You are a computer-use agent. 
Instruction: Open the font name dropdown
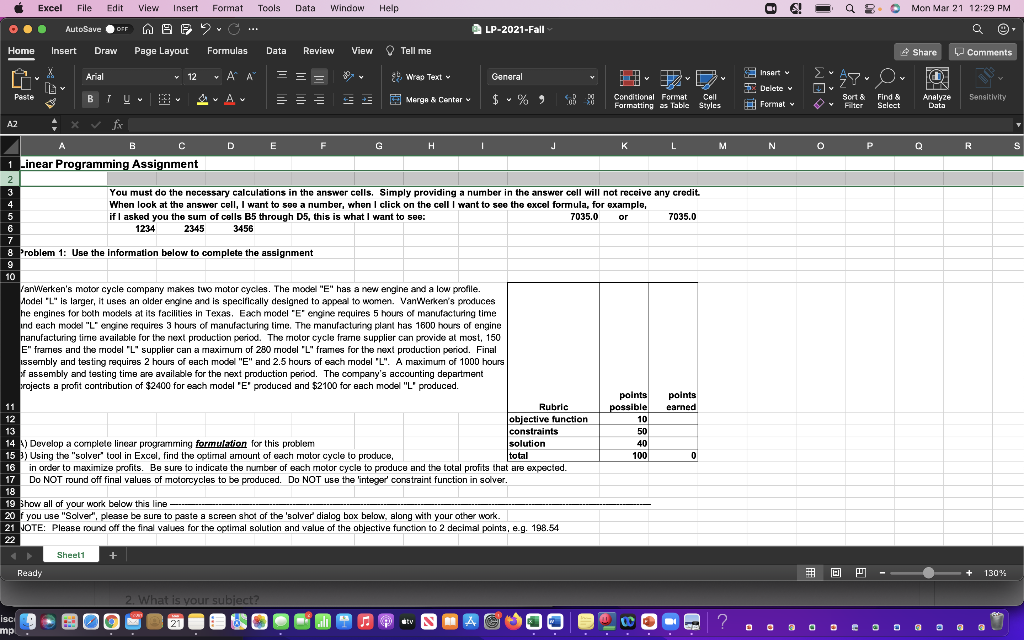178,78
